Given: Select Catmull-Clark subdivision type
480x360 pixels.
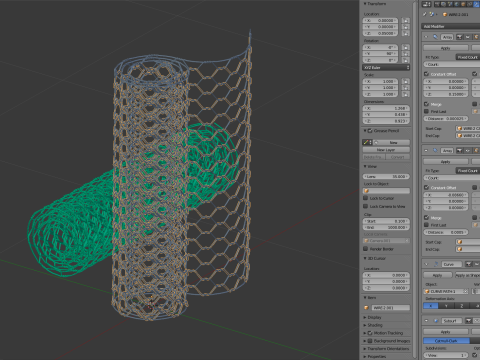Looking at the screenshot, I should pos(446,341).
